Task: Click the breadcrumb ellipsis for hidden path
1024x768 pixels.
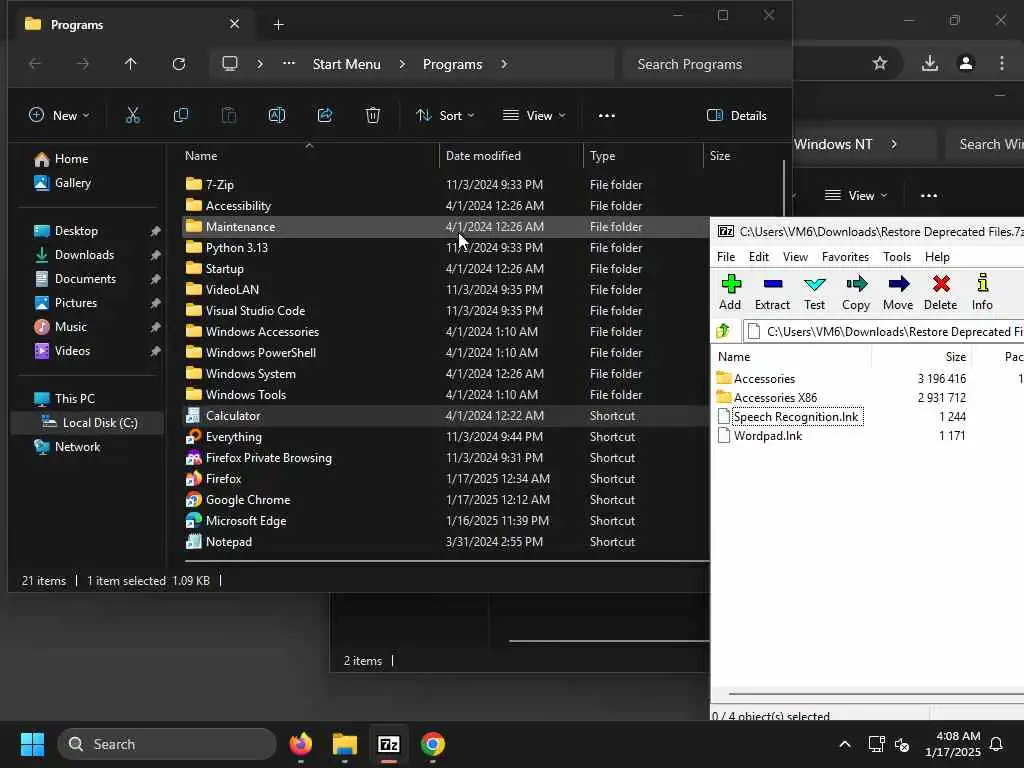Action: point(289,64)
